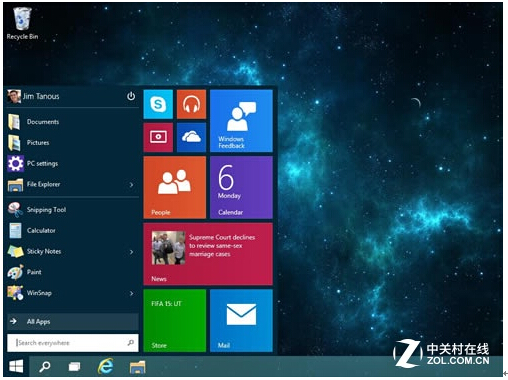Open the Calculator app
This screenshot has height=380, width=508.
click(x=73, y=230)
